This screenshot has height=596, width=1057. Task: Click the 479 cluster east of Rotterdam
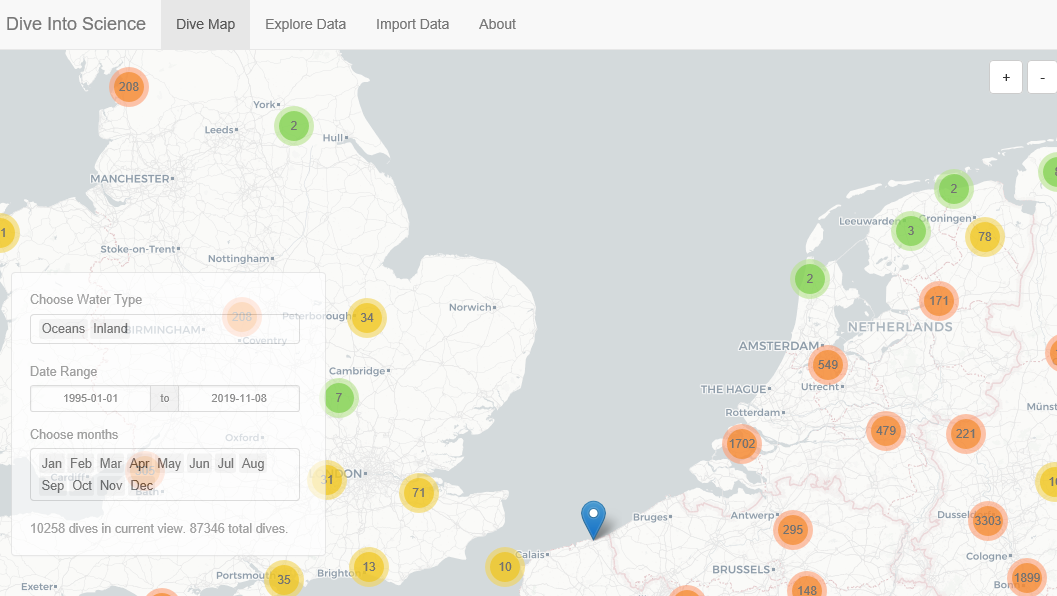(x=885, y=431)
